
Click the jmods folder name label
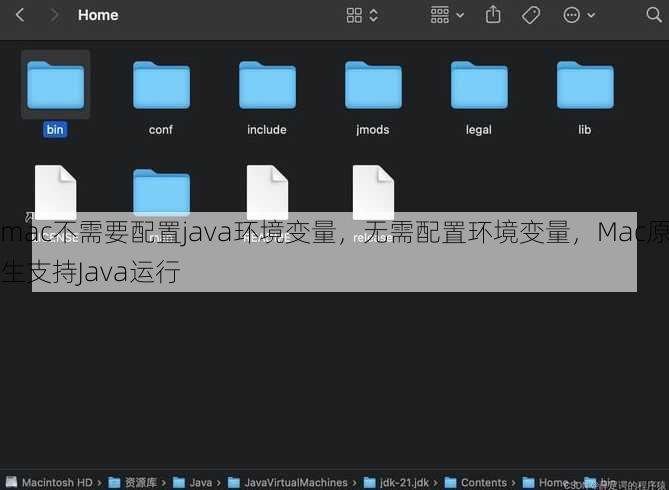(x=372, y=130)
